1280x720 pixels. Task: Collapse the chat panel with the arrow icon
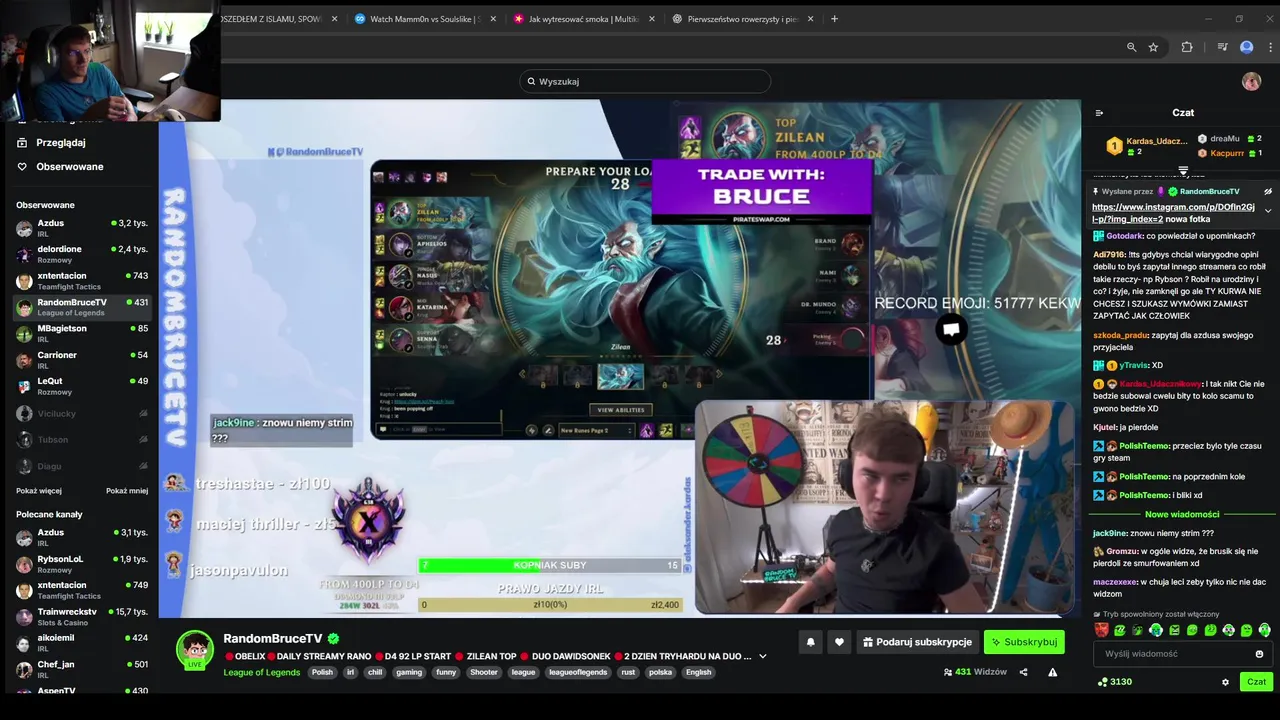click(1099, 113)
